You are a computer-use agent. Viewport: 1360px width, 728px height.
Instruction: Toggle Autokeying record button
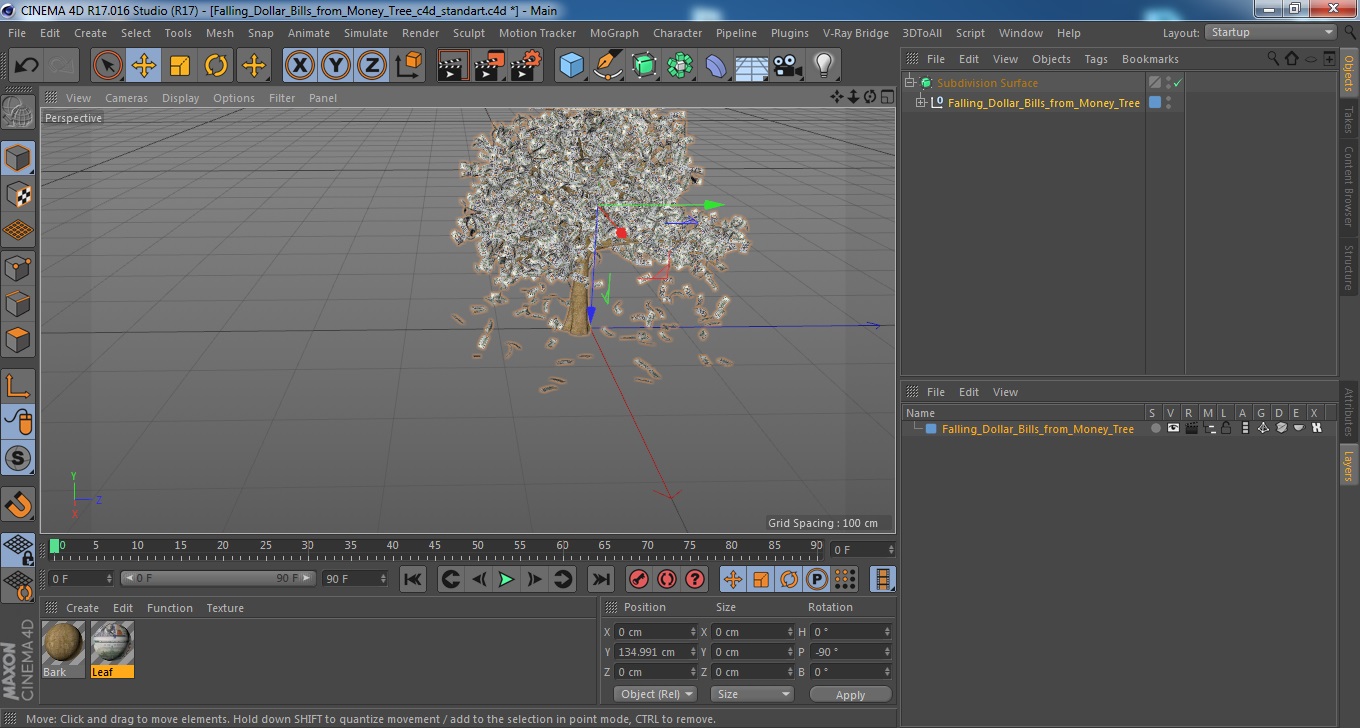click(667, 579)
